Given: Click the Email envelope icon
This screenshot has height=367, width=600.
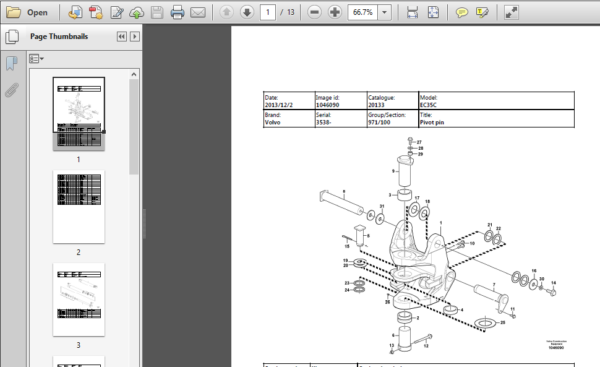Looking at the screenshot, I should pyautogui.click(x=198, y=13).
